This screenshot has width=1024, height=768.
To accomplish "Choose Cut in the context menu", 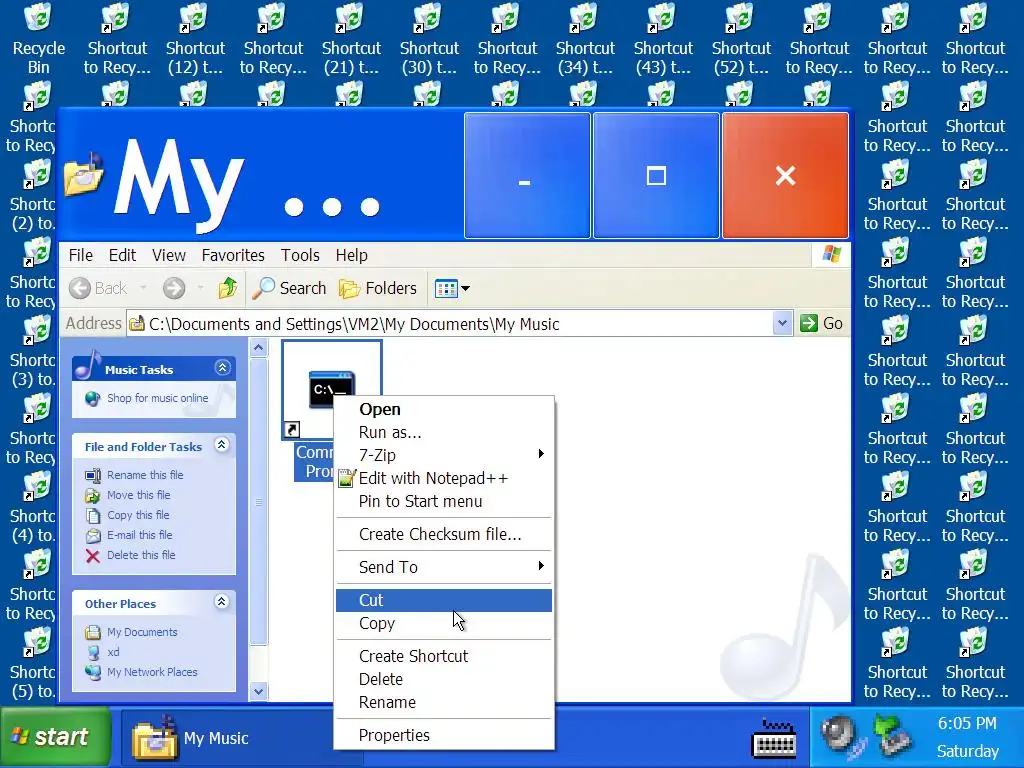I will click(443, 600).
